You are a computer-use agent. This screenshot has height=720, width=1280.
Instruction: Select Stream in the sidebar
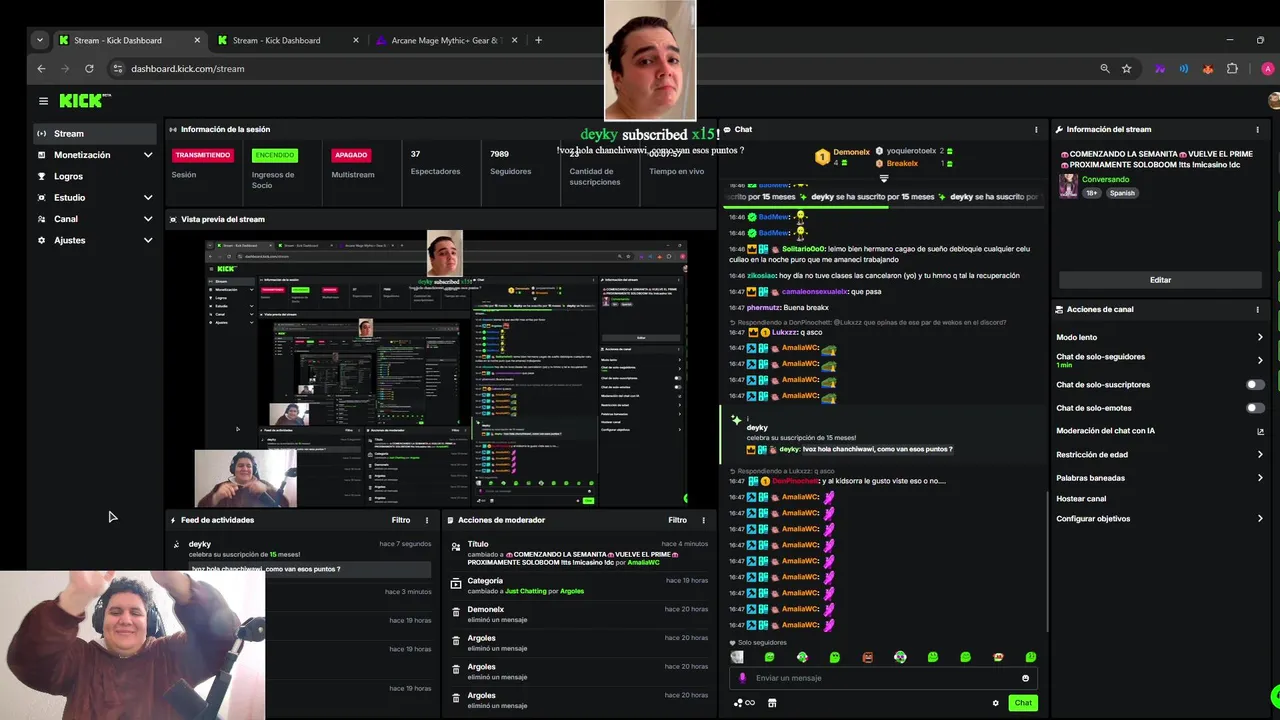point(95,134)
